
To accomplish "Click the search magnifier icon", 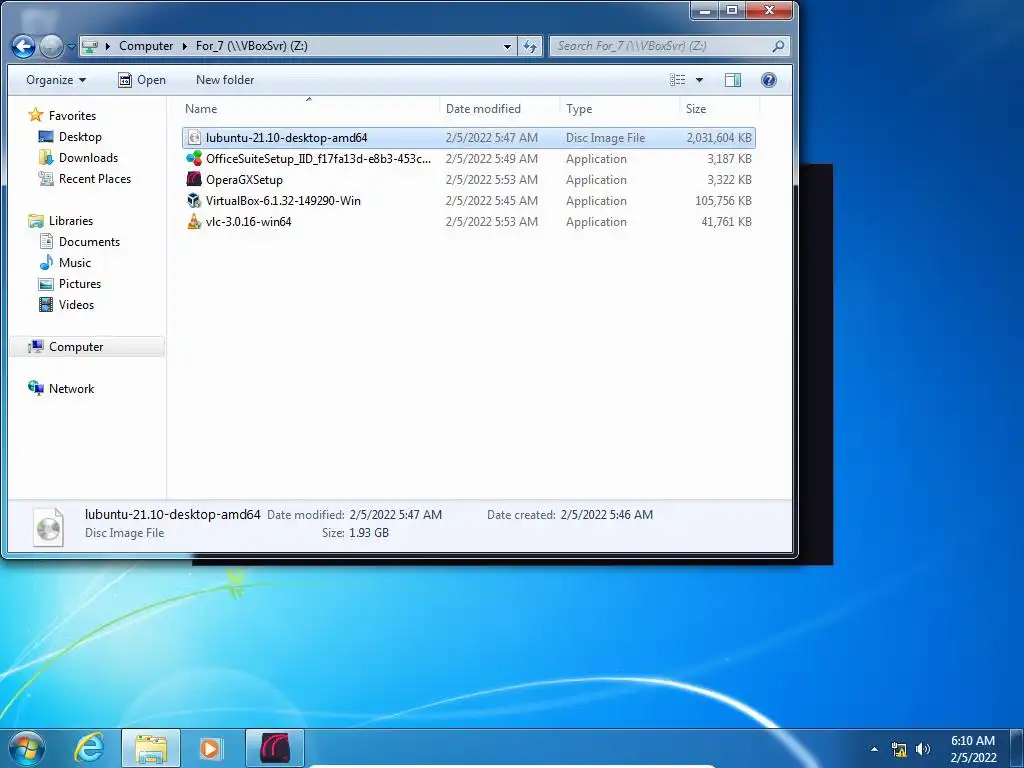I will pos(777,46).
